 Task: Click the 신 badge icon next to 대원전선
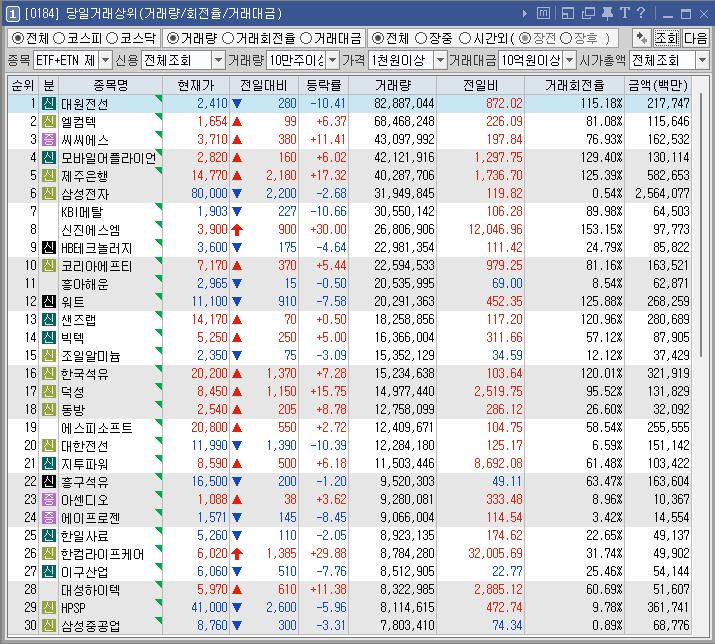pos(49,104)
